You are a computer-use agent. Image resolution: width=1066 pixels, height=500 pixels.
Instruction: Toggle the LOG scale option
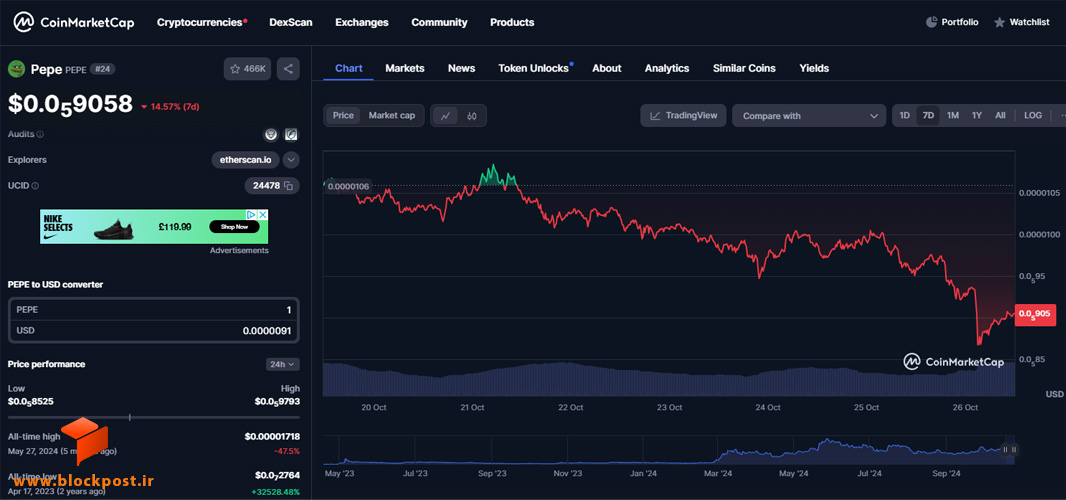(1033, 116)
